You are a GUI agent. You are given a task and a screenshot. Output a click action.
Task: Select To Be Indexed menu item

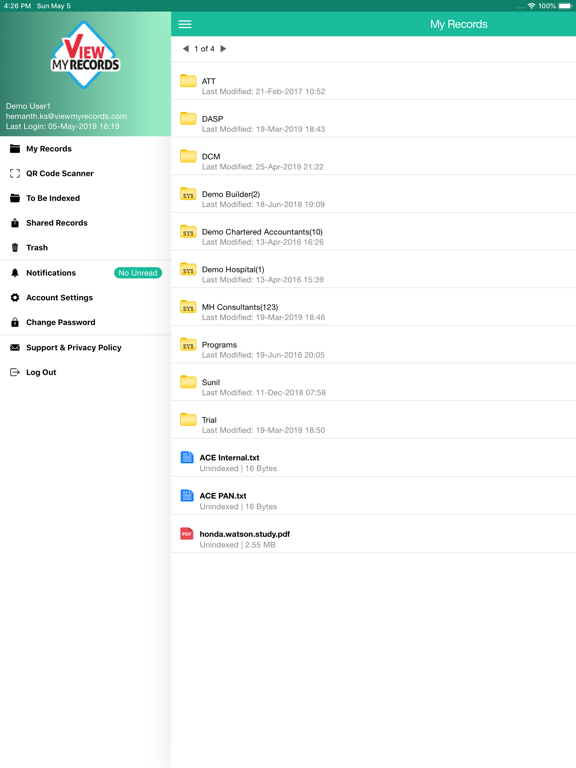click(x=53, y=198)
